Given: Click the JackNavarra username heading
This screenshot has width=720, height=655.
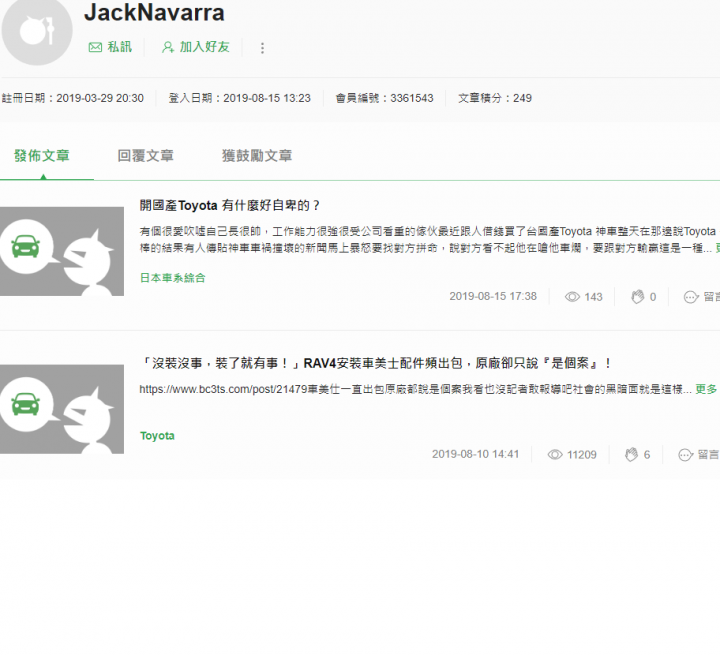Looking at the screenshot, I should (154, 12).
